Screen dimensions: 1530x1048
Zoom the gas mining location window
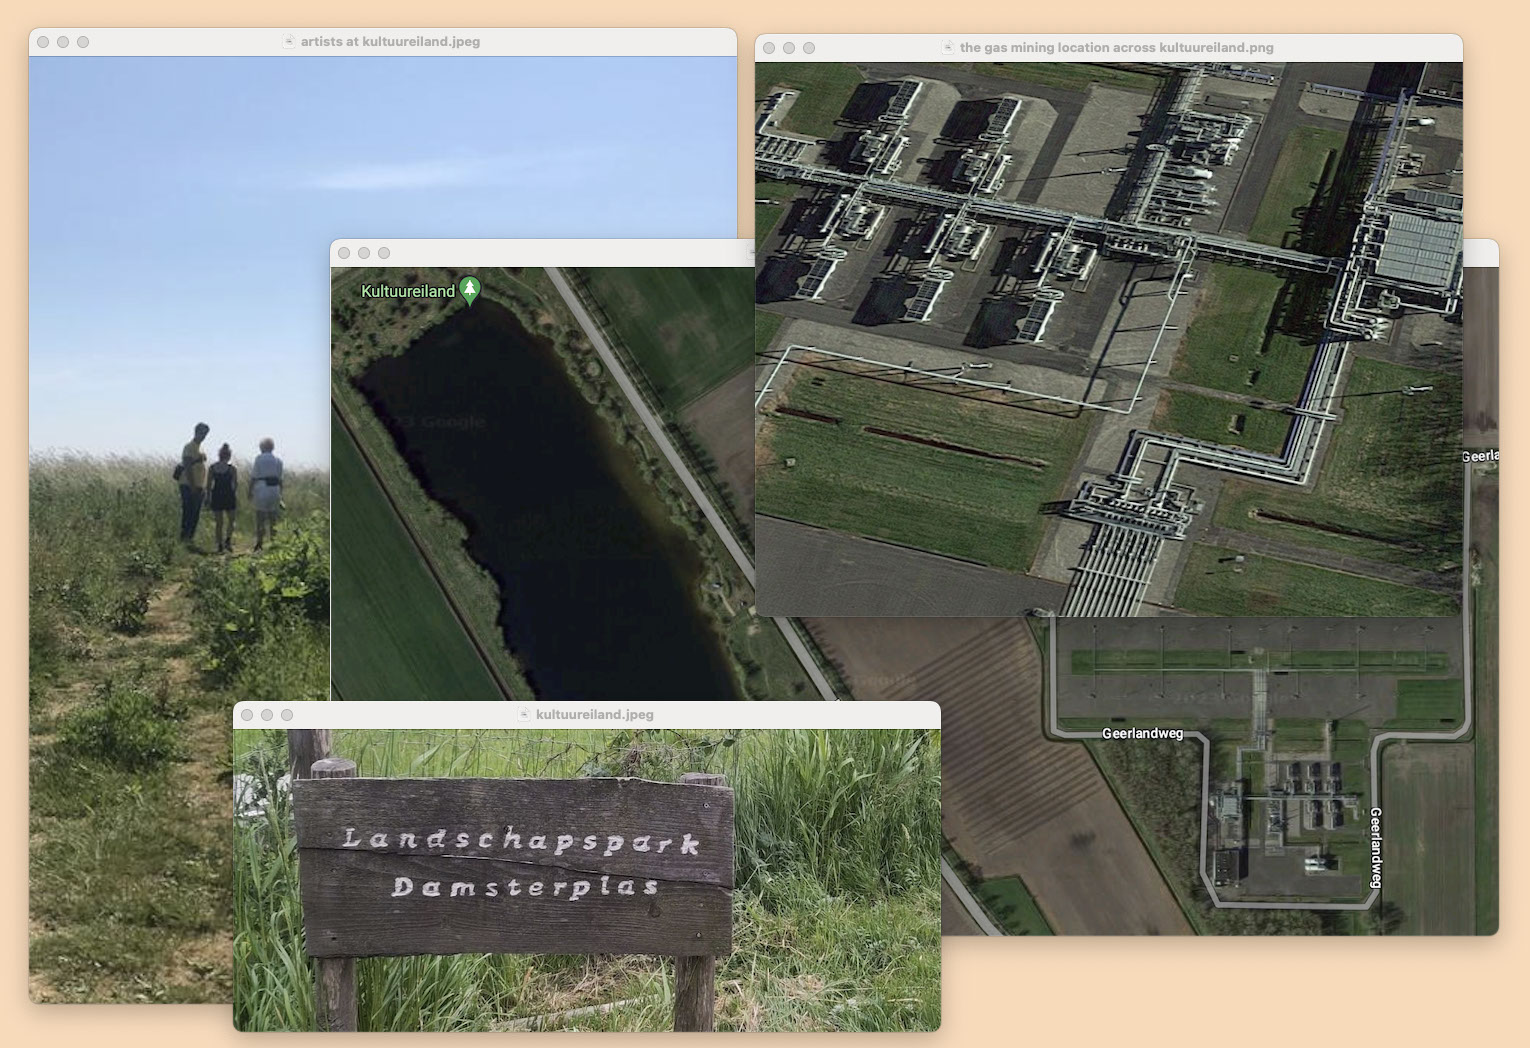[x=809, y=48]
